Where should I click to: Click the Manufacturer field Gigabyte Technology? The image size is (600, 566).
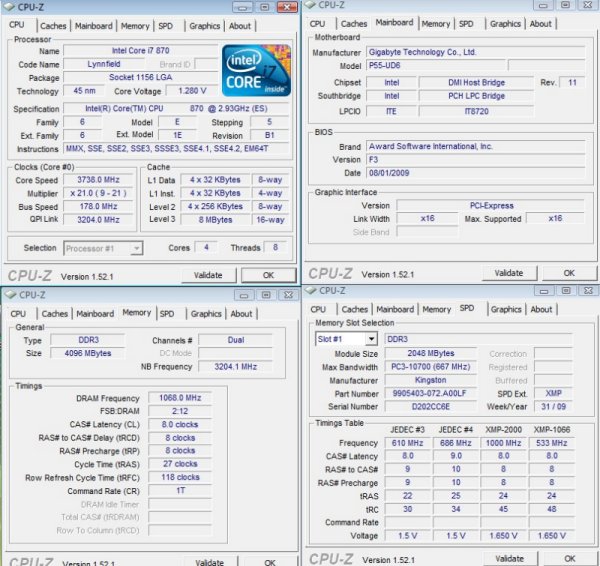pyautogui.click(x=476, y=52)
